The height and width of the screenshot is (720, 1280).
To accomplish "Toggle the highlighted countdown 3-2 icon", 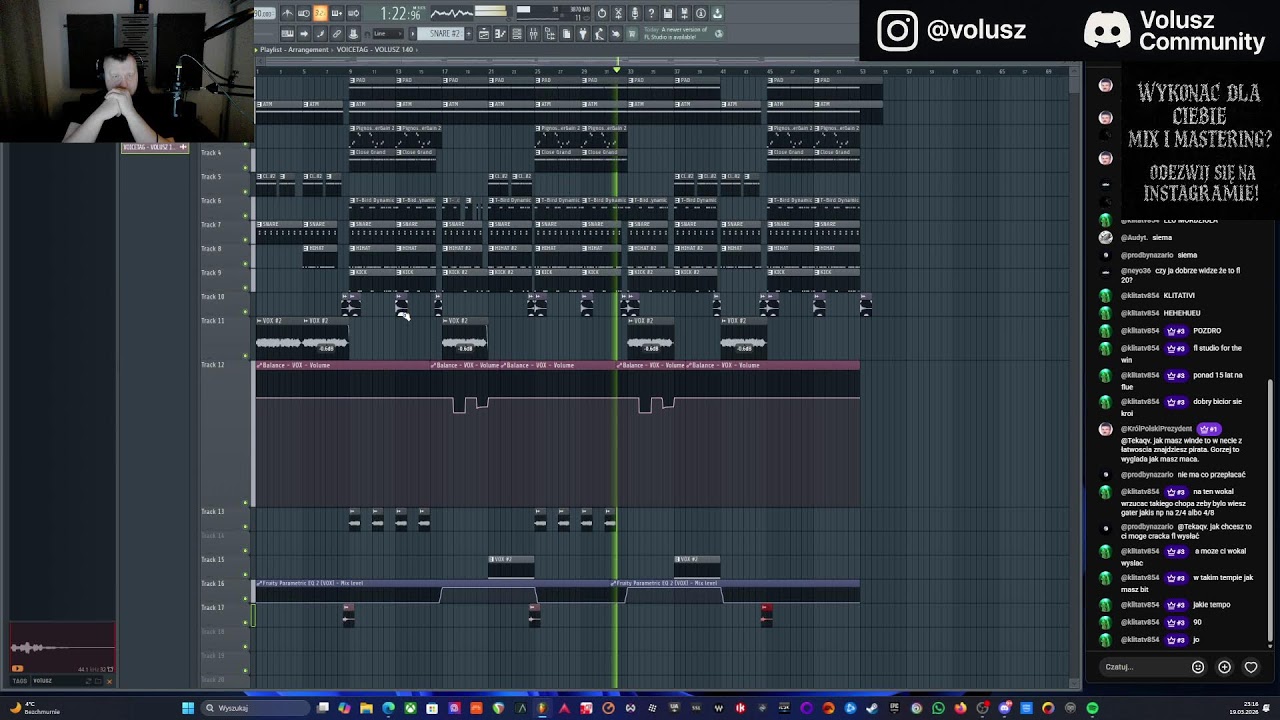I will point(320,13).
